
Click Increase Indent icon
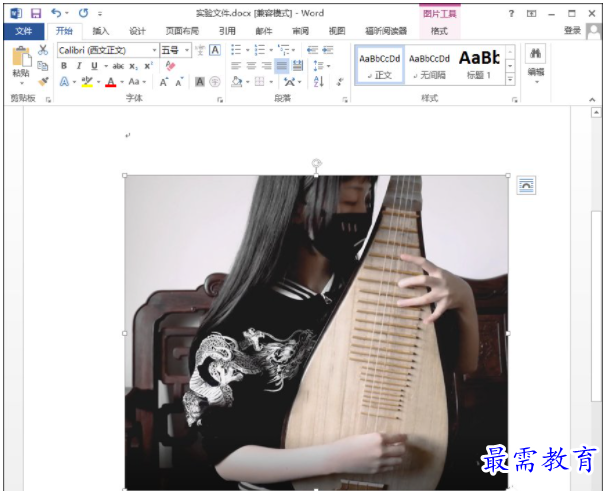click(x=328, y=50)
